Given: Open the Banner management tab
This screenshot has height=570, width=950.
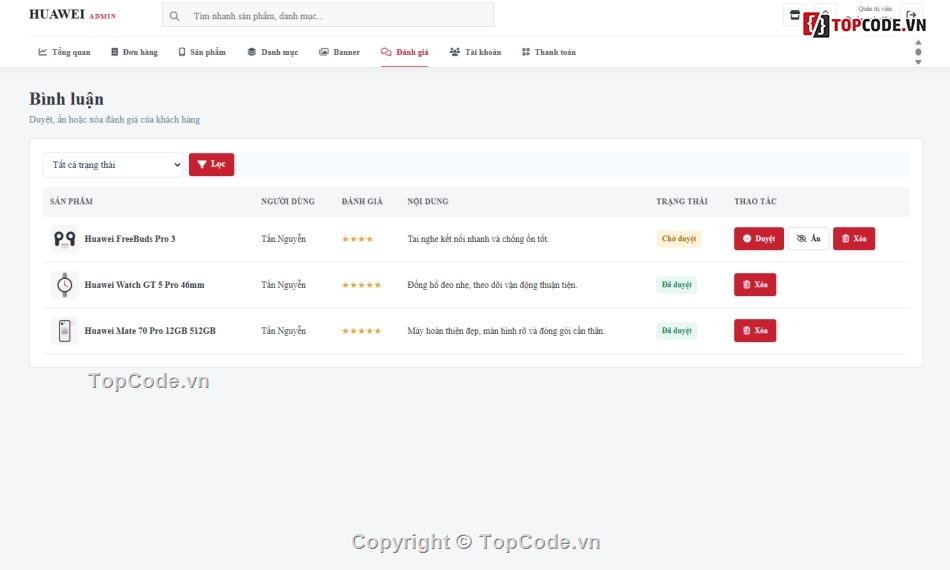Looking at the screenshot, I should (x=339, y=52).
